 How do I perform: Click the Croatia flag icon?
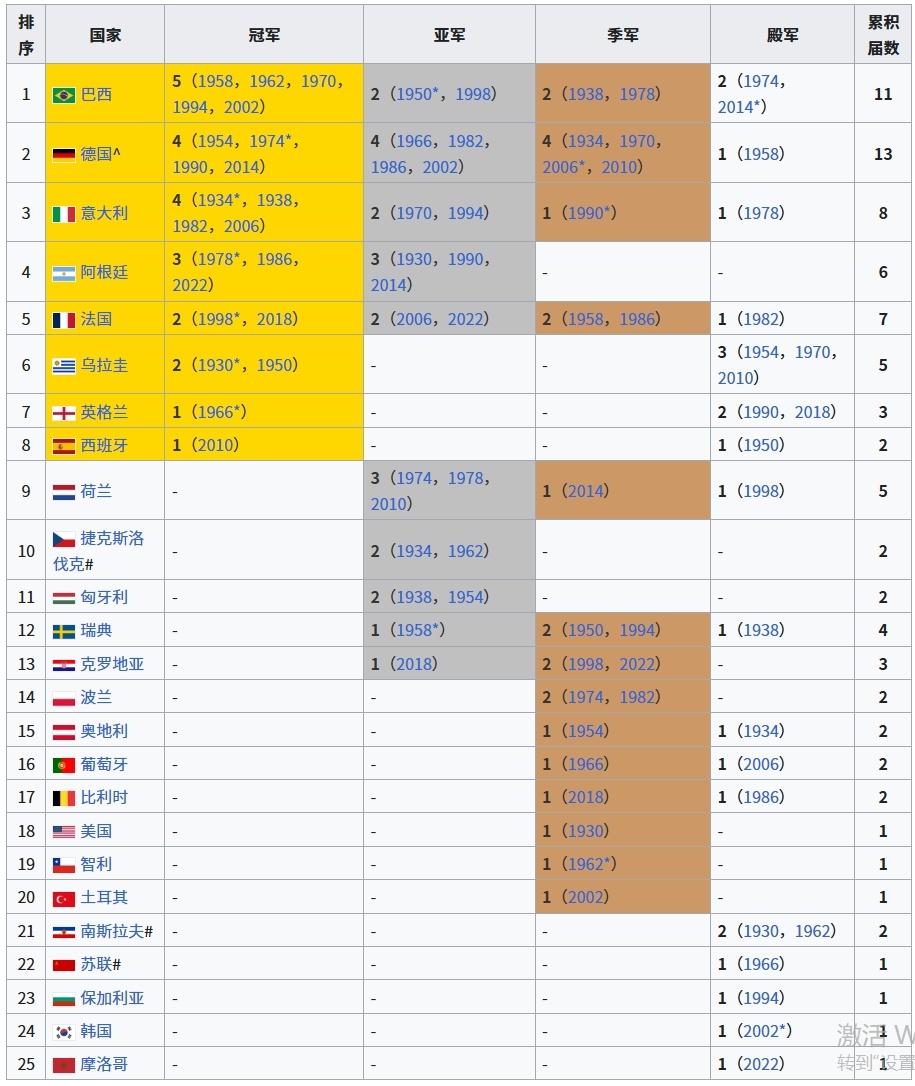[x=64, y=665]
